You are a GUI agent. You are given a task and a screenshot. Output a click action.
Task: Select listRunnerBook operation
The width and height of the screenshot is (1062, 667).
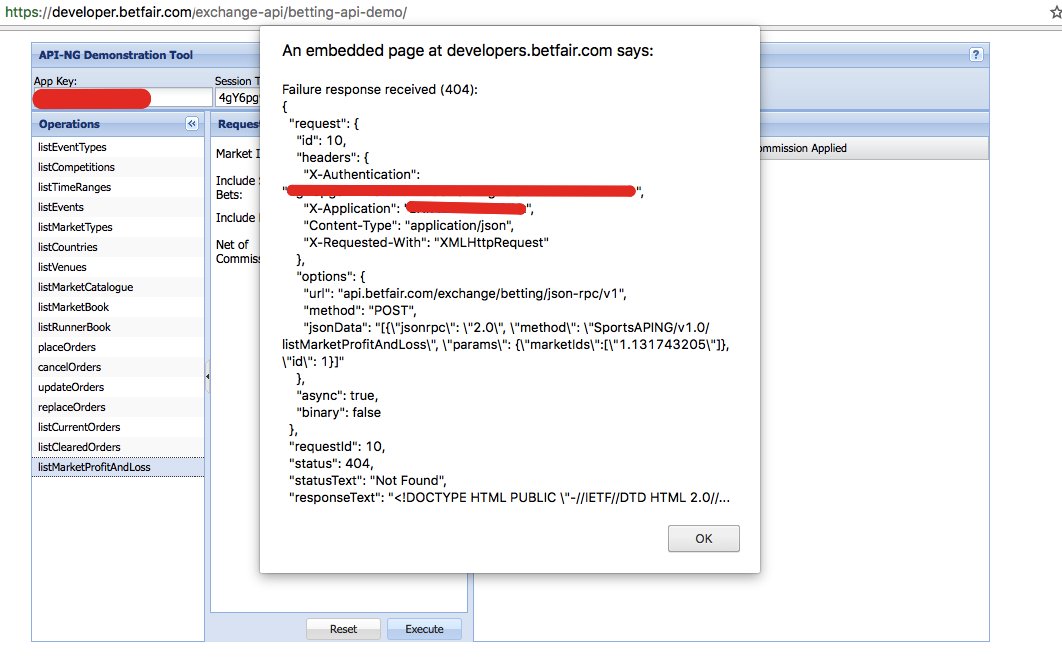pyautogui.click(x=118, y=327)
